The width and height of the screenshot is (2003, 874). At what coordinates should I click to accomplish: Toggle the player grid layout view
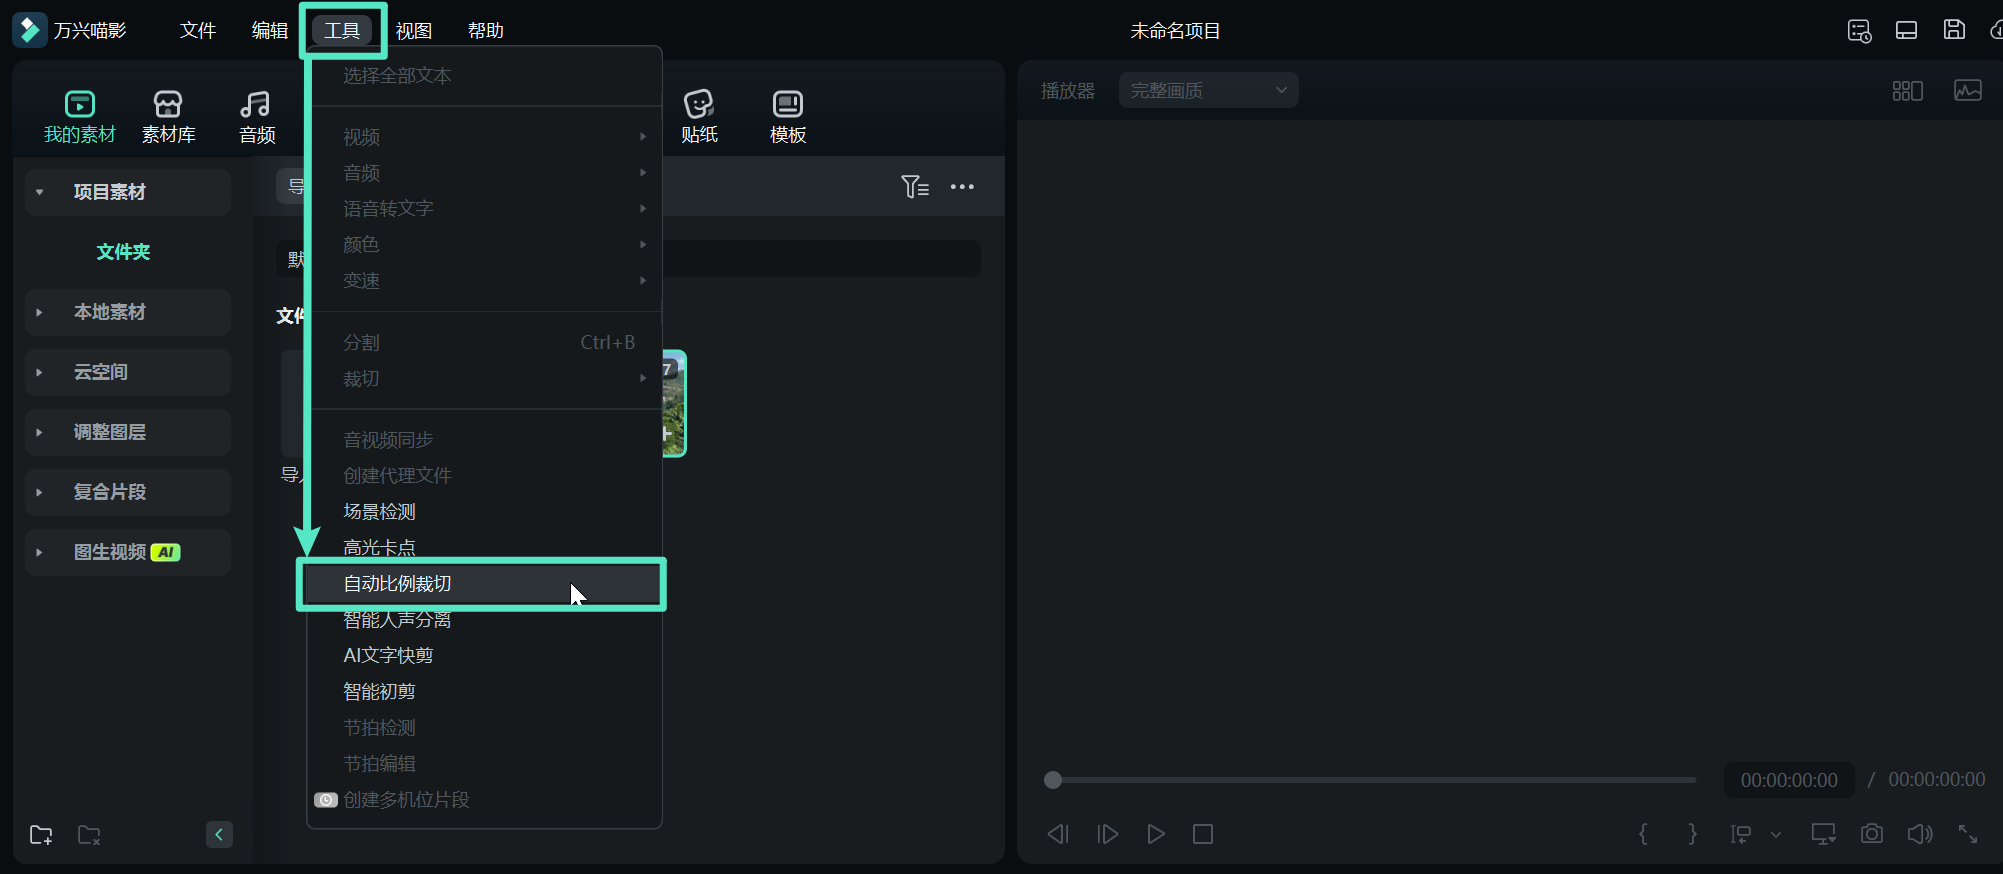(1907, 91)
